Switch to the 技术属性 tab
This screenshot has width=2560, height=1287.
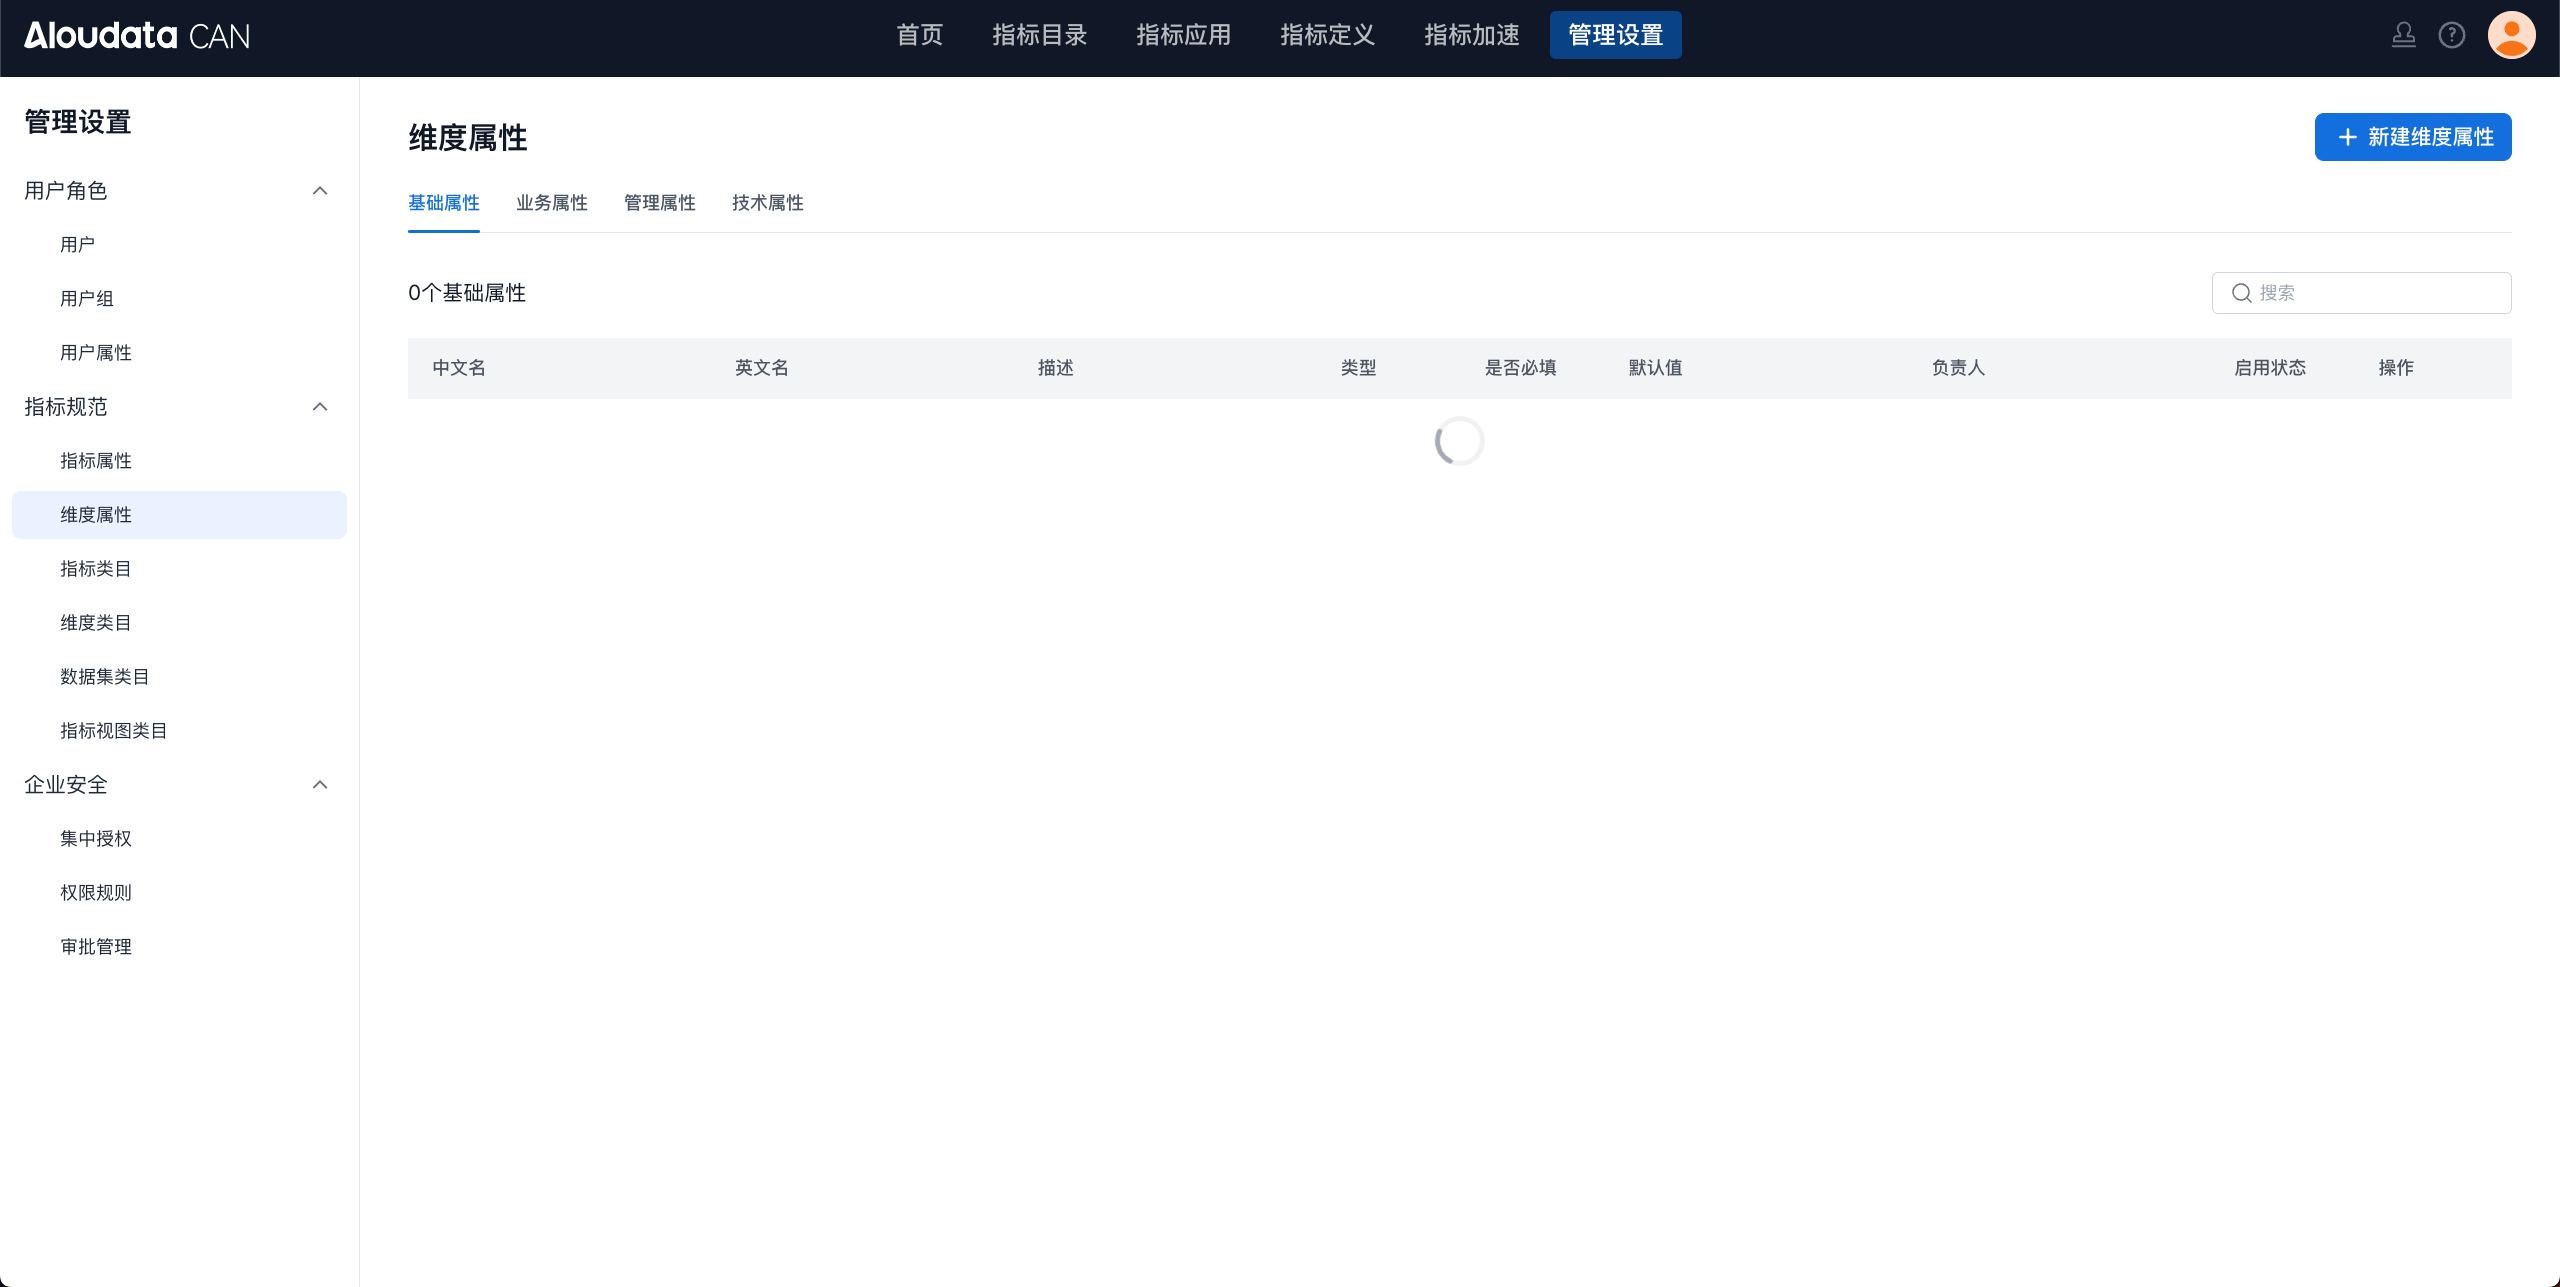pyautogui.click(x=767, y=203)
